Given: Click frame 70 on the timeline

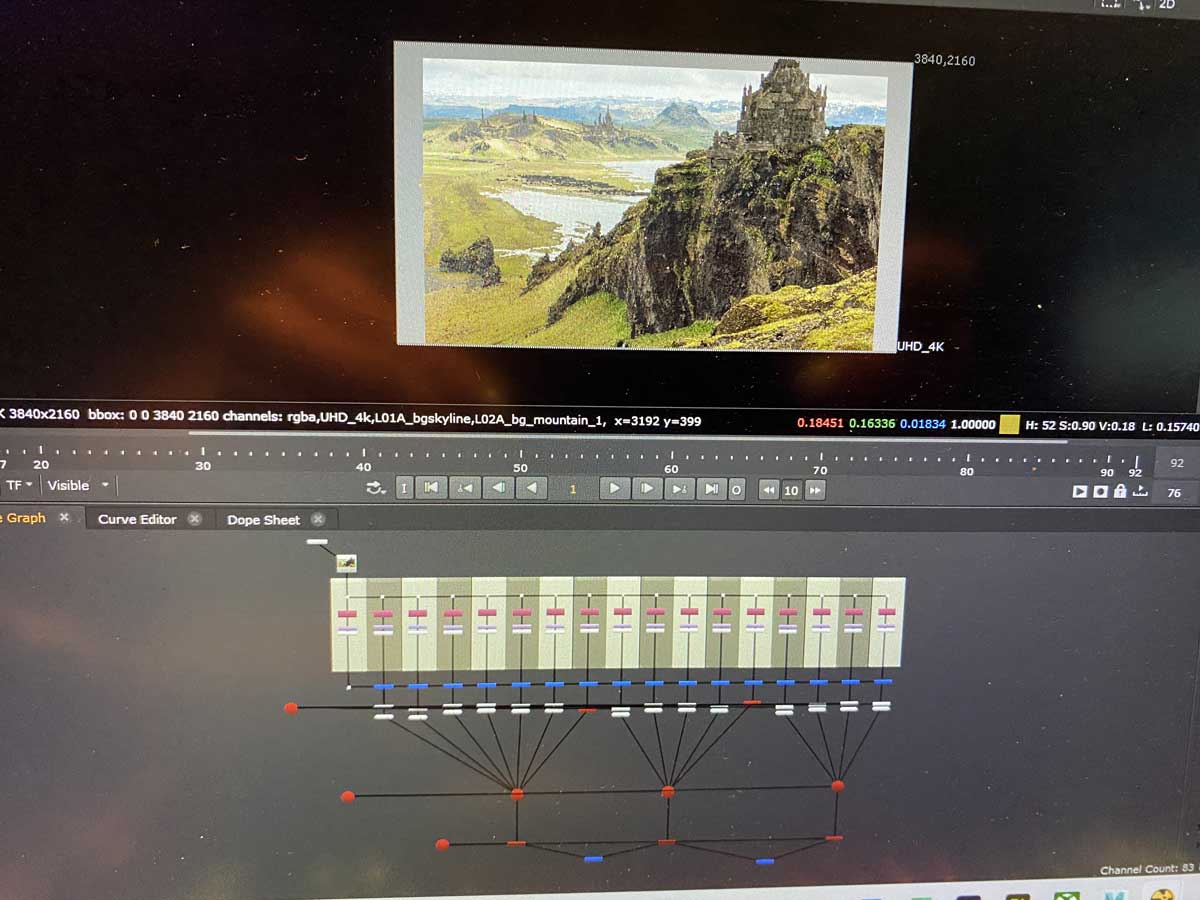Looking at the screenshot, I should pos(820,470).
